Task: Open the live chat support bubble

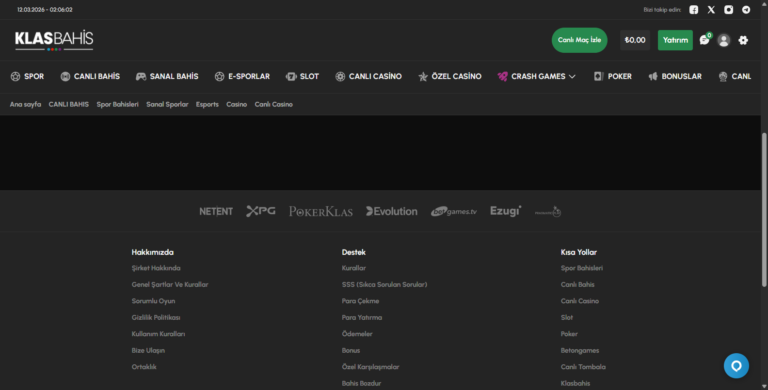Action: 736,366
